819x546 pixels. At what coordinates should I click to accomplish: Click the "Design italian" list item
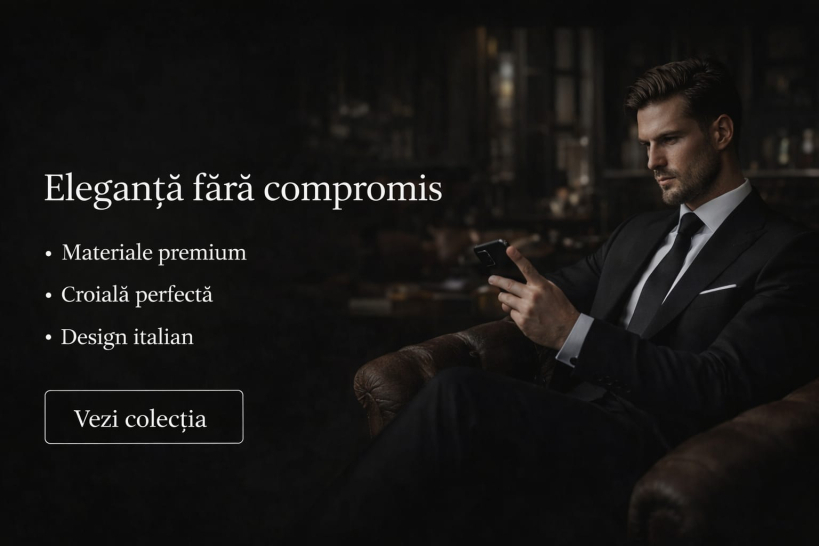[127, 337]
